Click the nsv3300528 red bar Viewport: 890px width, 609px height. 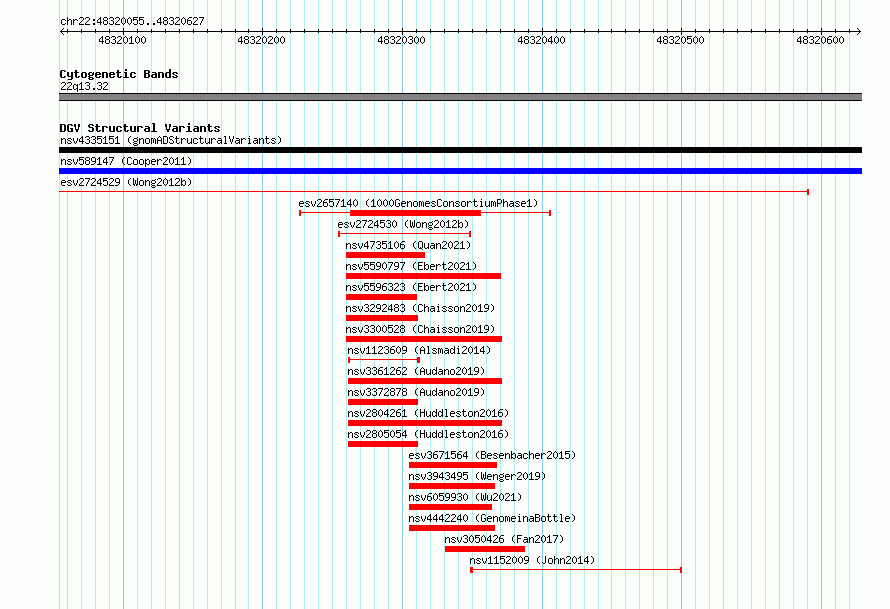424,339
